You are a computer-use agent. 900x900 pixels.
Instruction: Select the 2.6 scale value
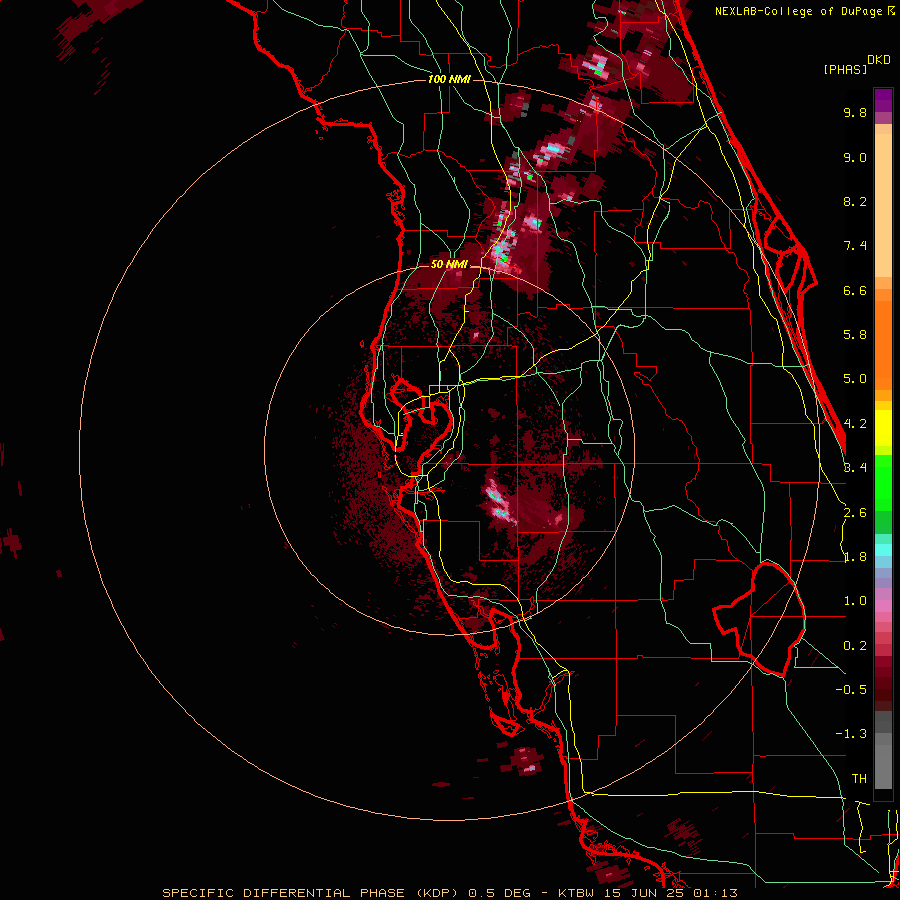(855, 513)
